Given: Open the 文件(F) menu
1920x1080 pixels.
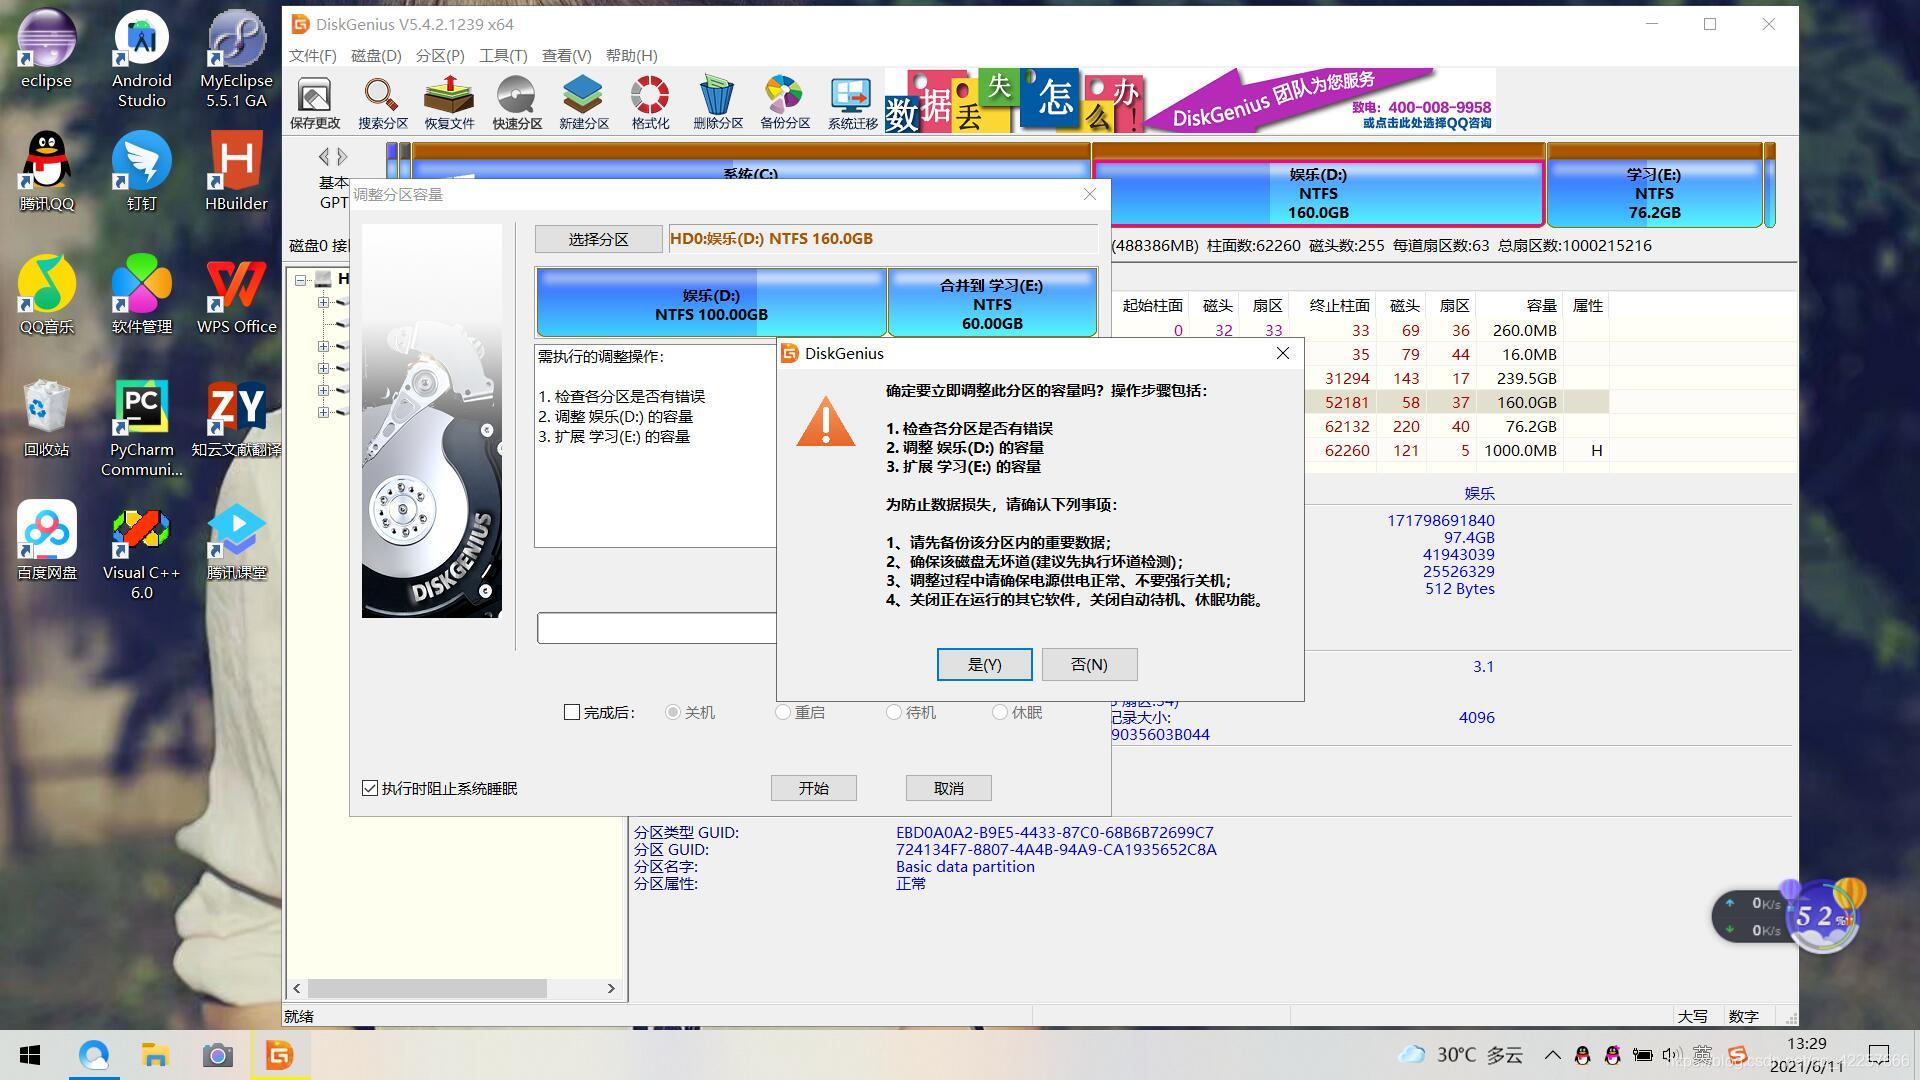Looking at the screenshot, I should (313, 56).
